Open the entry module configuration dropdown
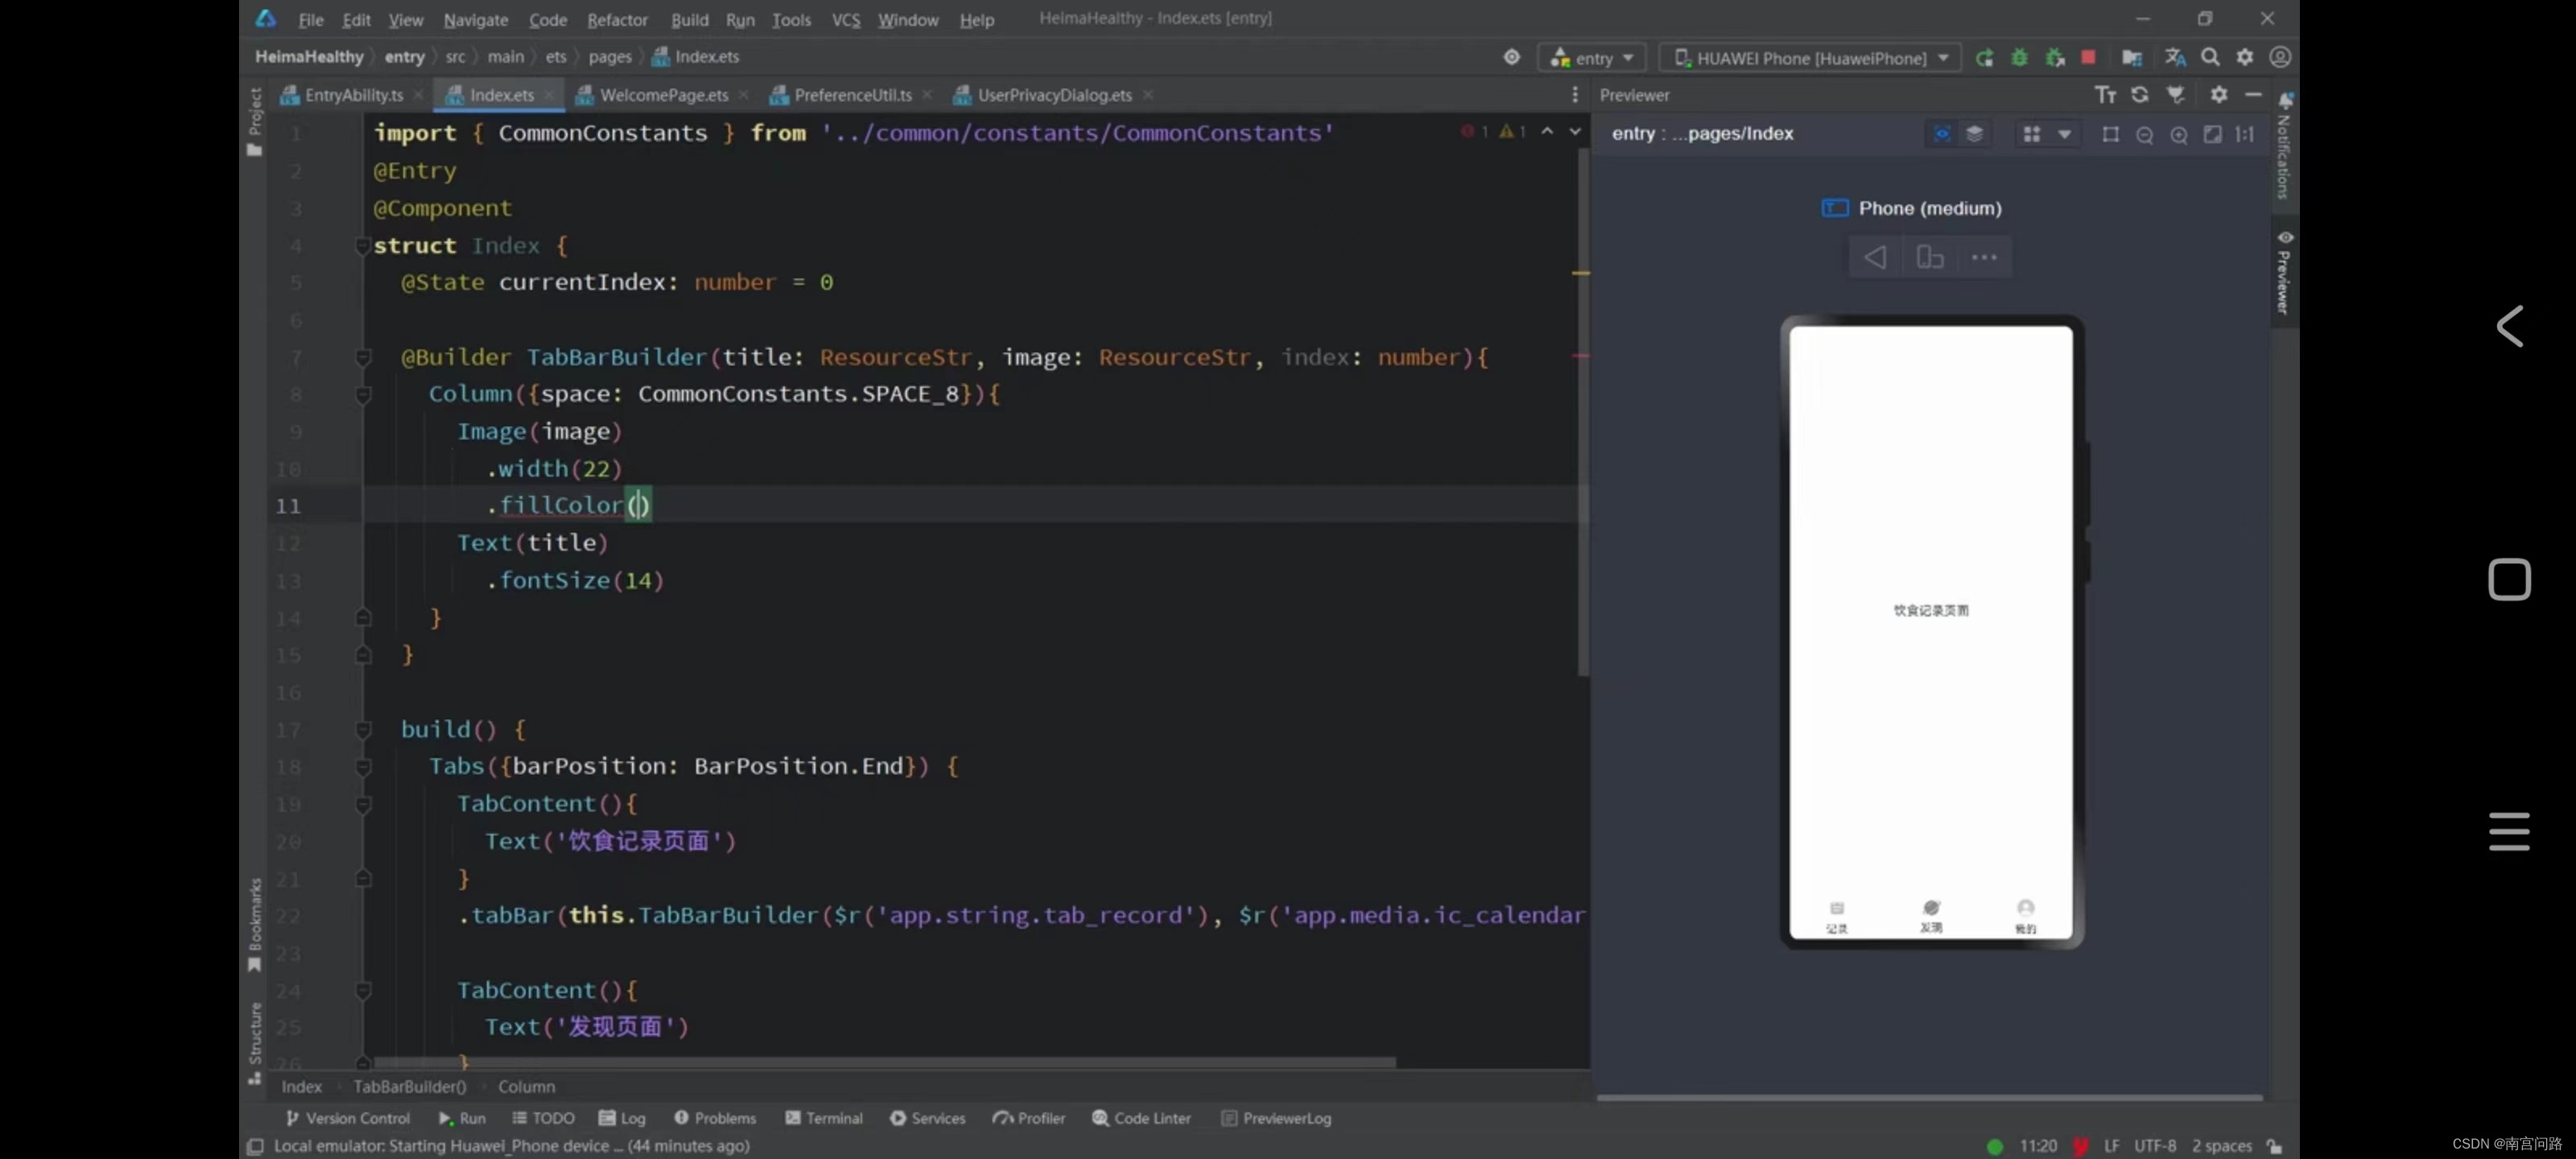Viewport: 2576px width, 1159px height. (x=1592, y=58)
